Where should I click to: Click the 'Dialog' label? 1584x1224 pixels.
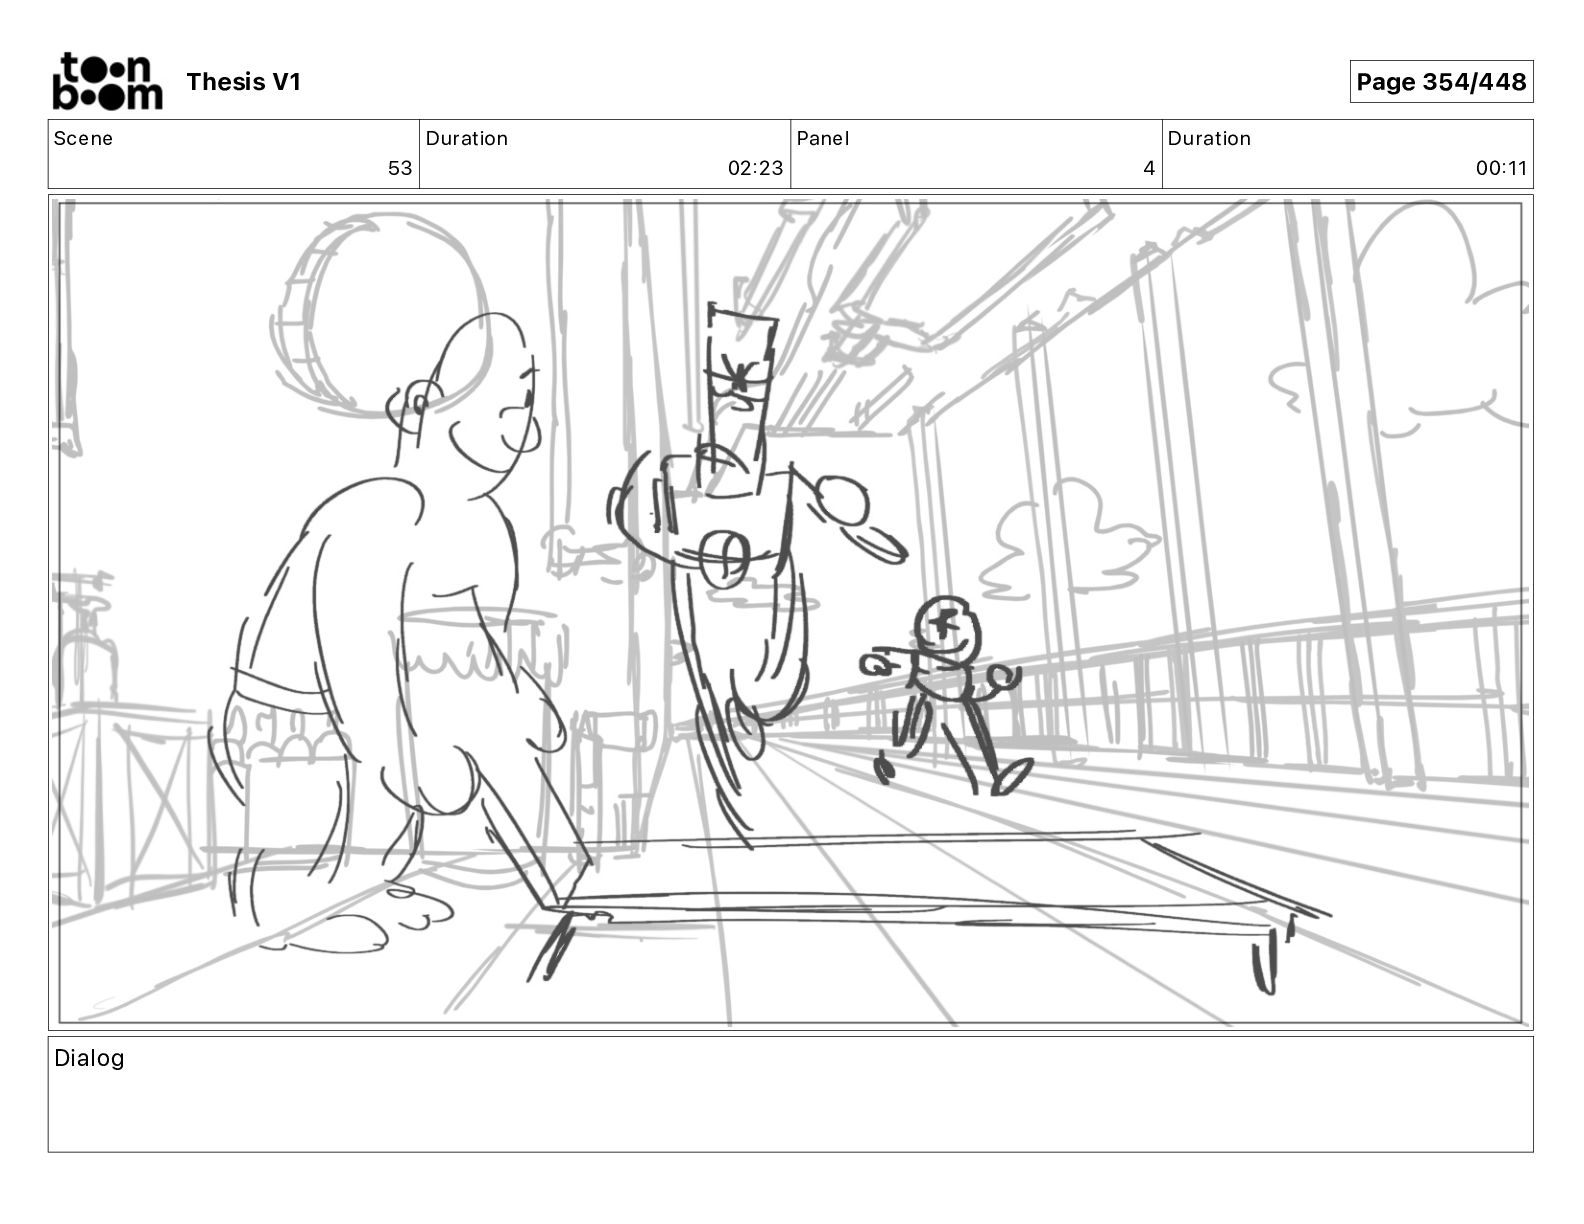coord(89,1058)
